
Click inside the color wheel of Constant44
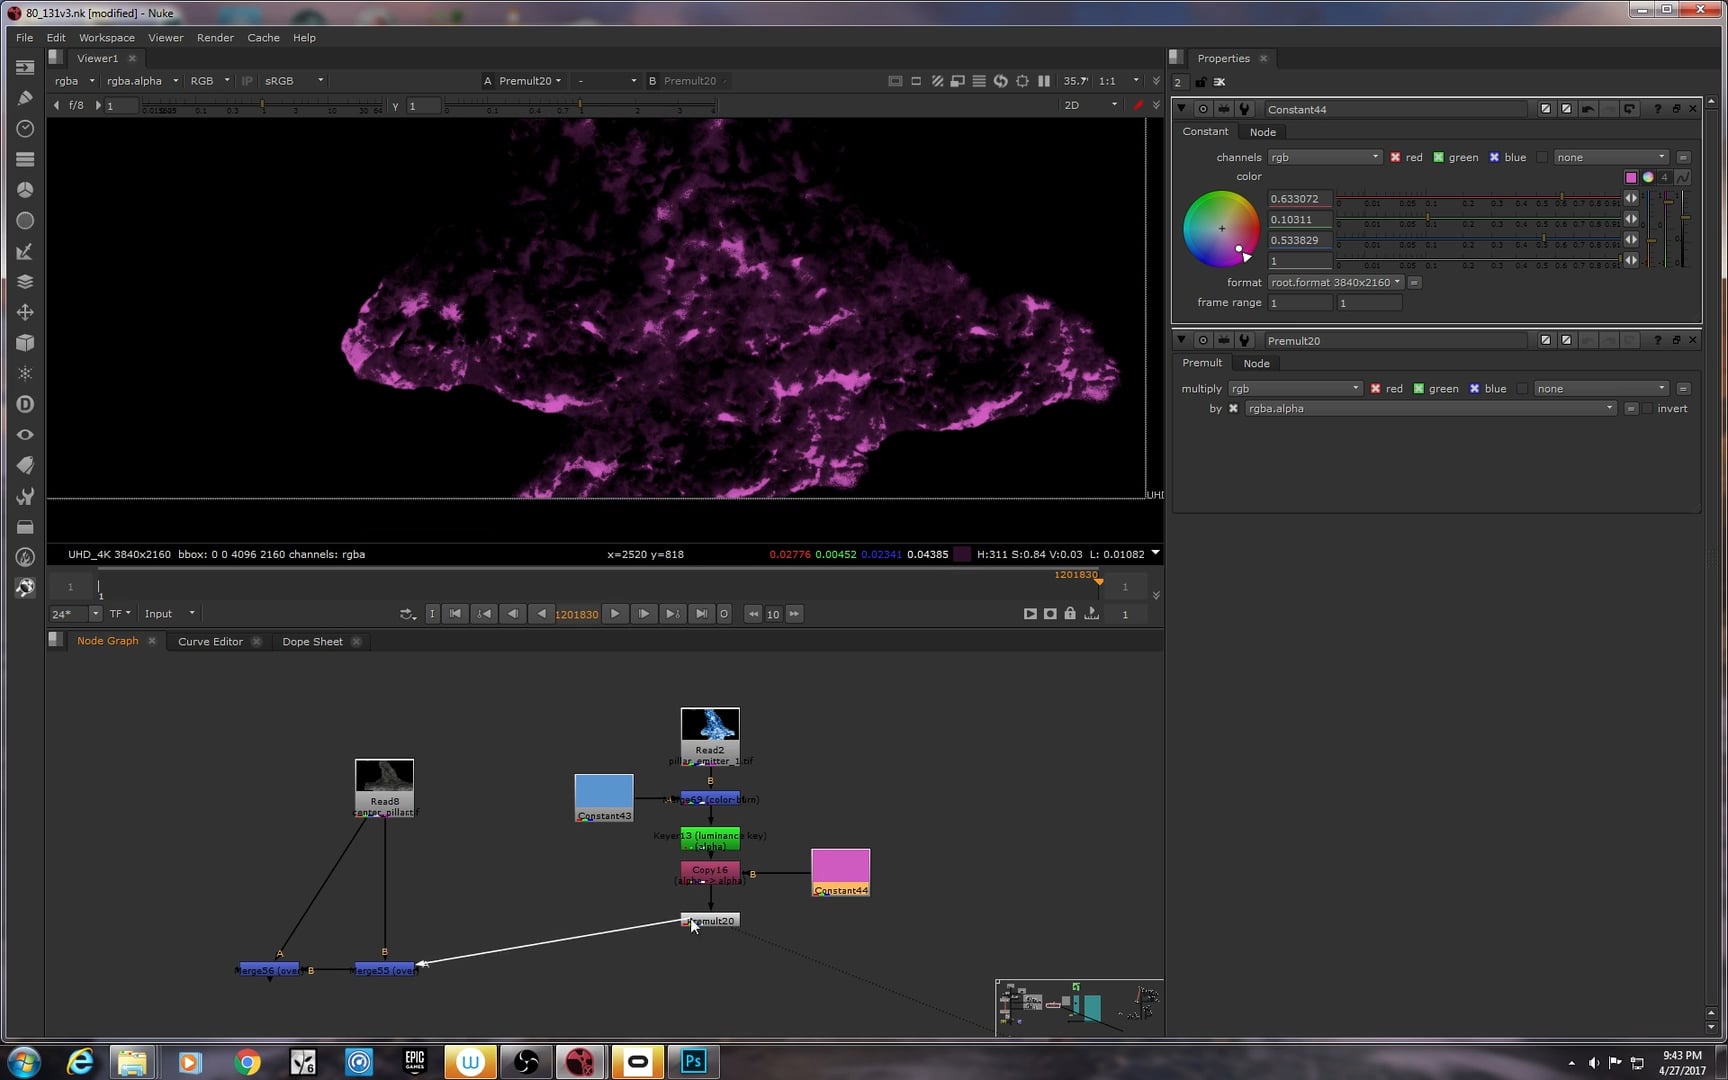coord(1222,228)
